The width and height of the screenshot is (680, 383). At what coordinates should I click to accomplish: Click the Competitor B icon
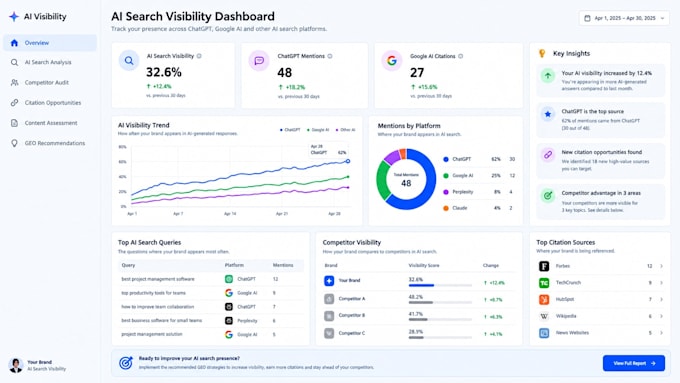point(329,315)
